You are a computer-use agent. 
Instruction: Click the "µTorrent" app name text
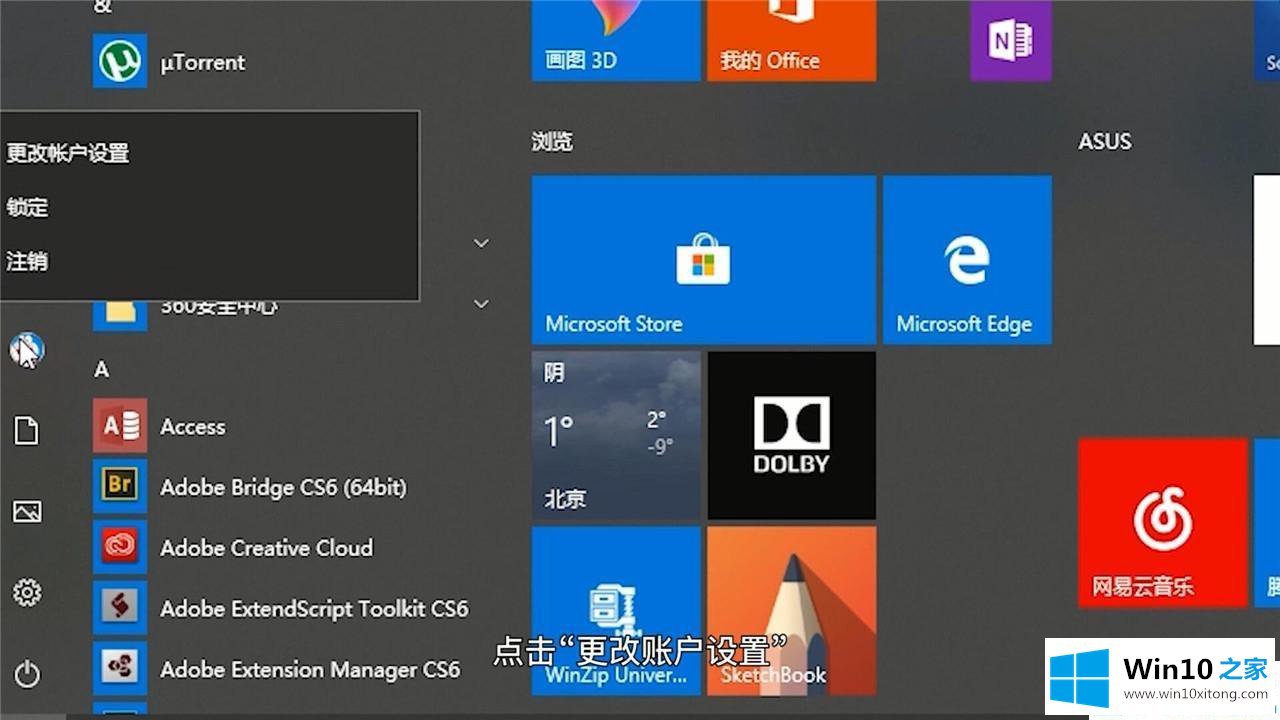click(203, 62)
